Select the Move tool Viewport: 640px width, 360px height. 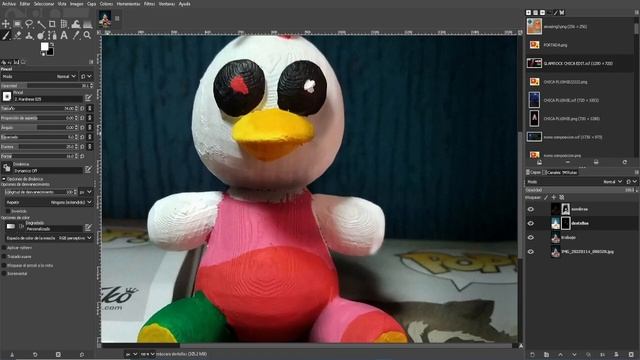click(x=6, y=24)
